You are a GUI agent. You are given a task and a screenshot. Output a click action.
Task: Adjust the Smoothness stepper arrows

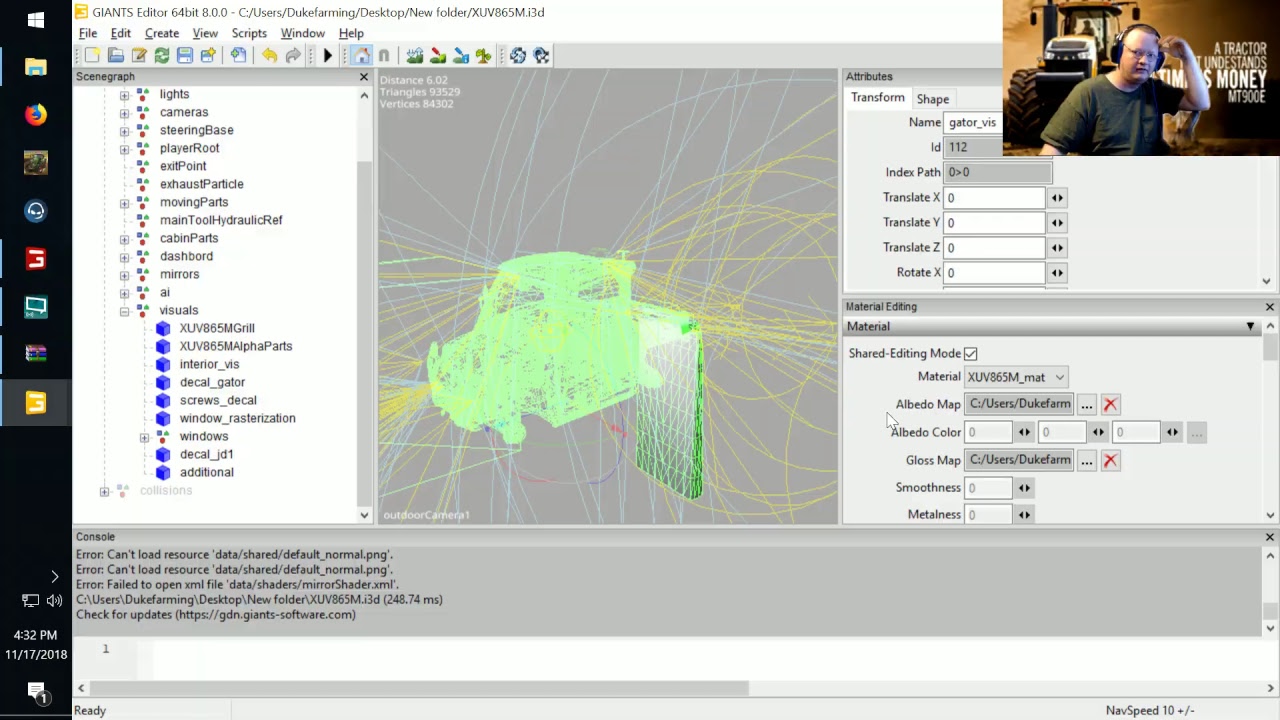1024,488
